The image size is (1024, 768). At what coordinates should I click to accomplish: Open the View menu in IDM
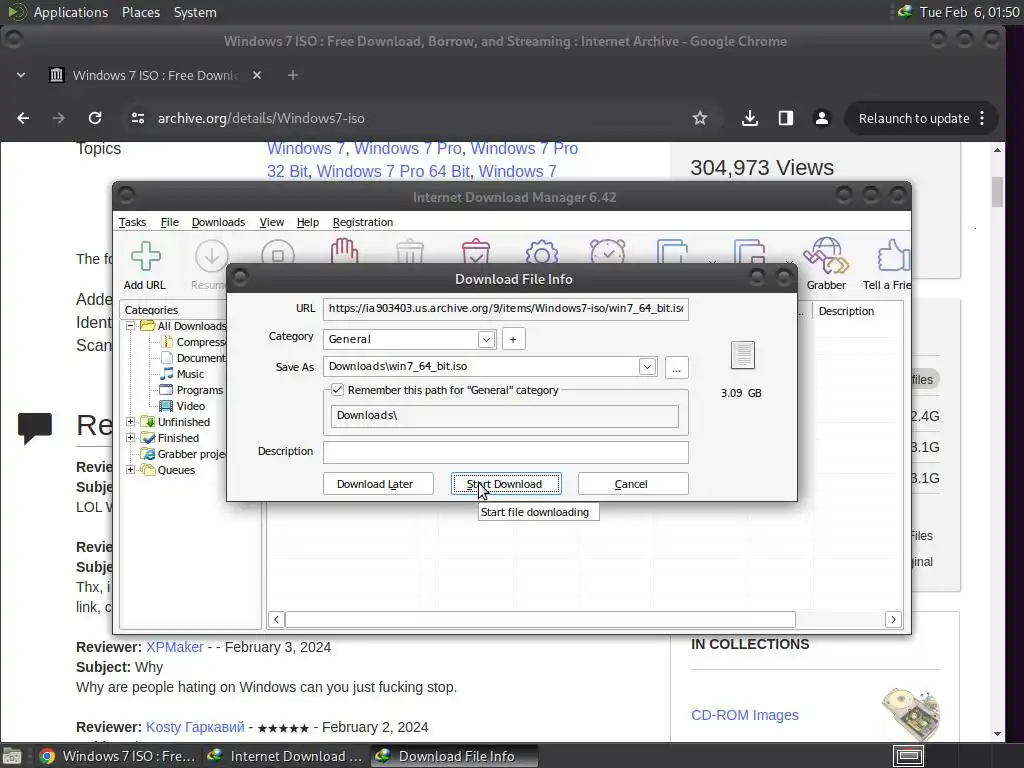point(272,222)
